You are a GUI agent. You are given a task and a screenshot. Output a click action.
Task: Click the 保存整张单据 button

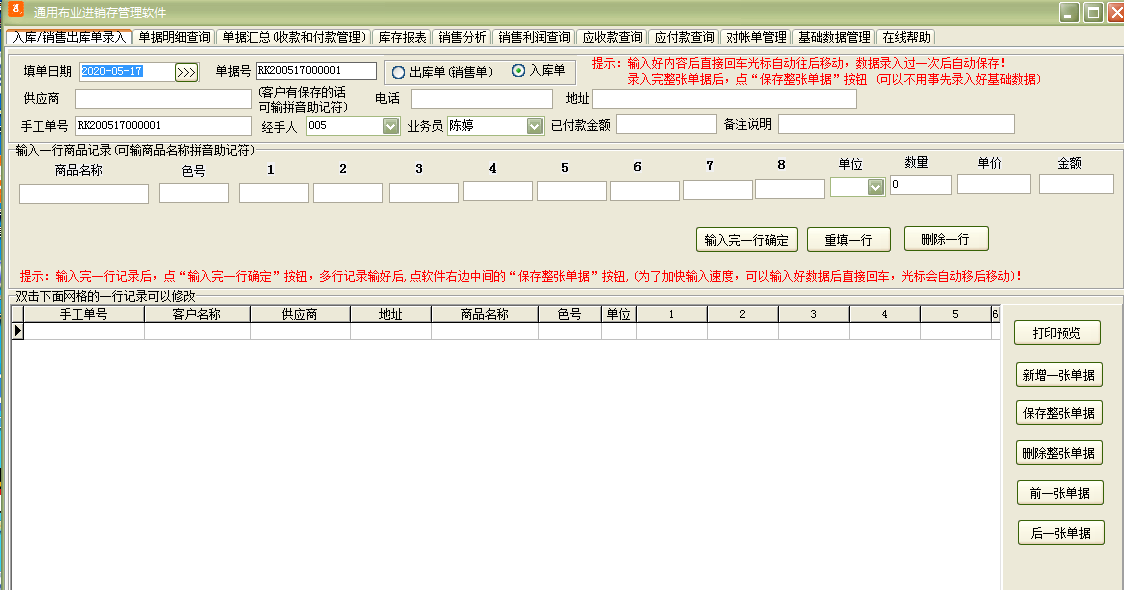coord(1059,413)
